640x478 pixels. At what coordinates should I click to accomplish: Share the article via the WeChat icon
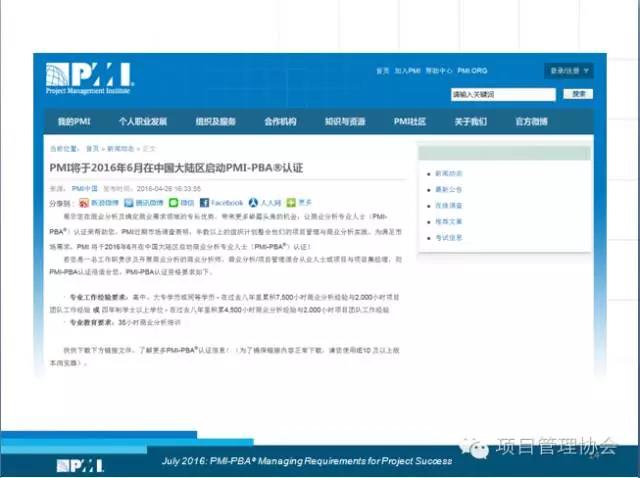(173, 203)
